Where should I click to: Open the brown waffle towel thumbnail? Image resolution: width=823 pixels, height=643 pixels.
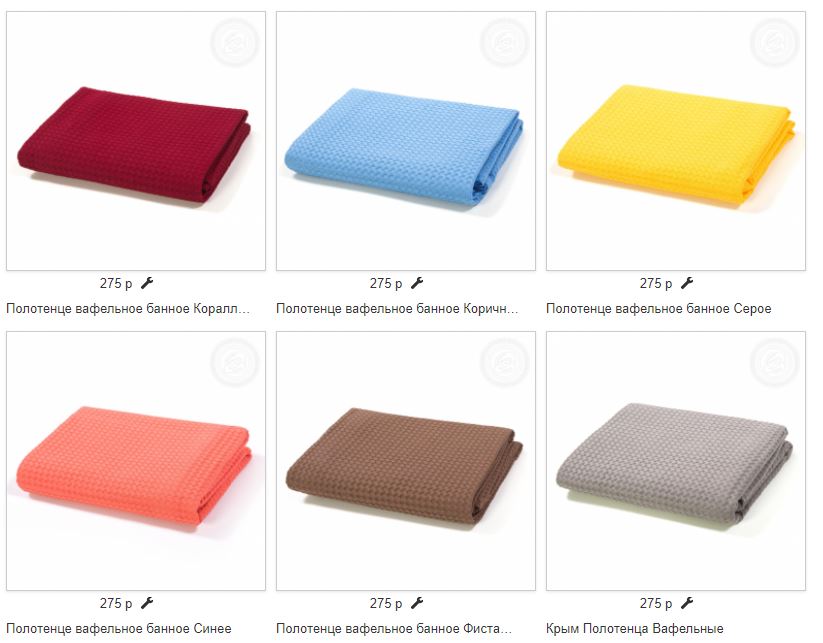pos(406,461)
